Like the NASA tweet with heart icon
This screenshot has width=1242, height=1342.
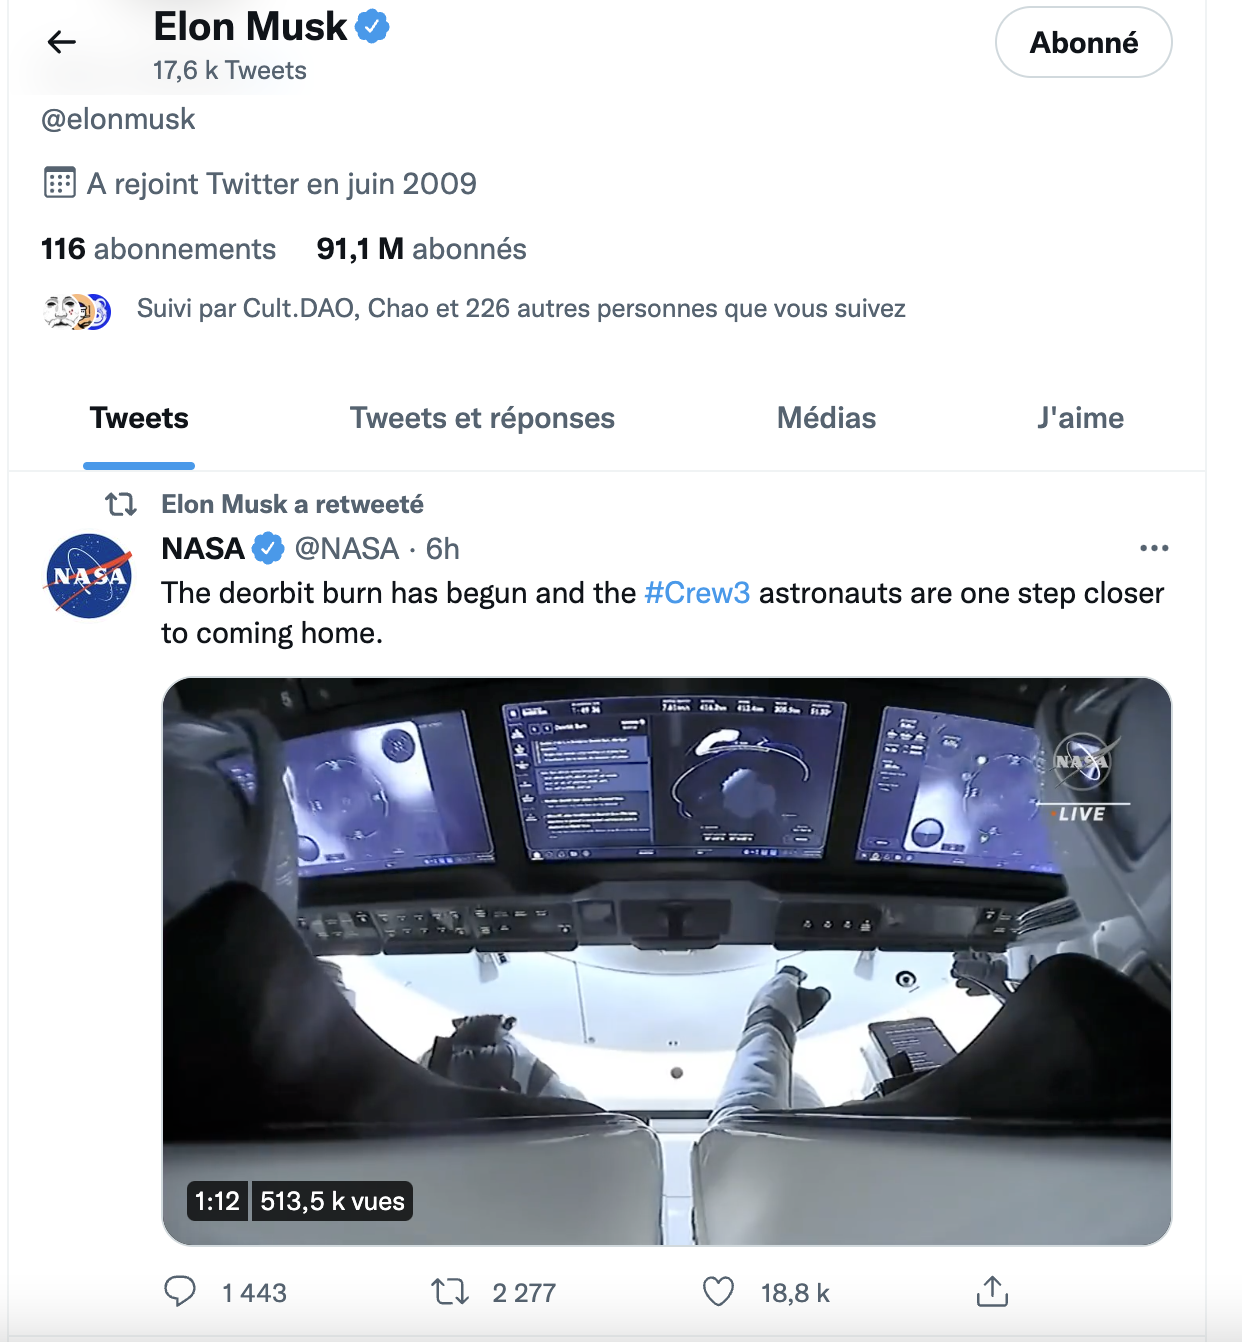(718, 1292)
